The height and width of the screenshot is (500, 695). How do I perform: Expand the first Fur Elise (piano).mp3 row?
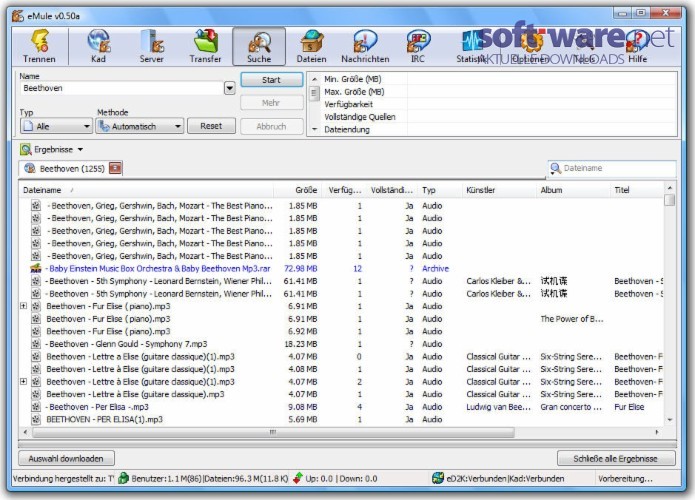click(x=23, y=306)
